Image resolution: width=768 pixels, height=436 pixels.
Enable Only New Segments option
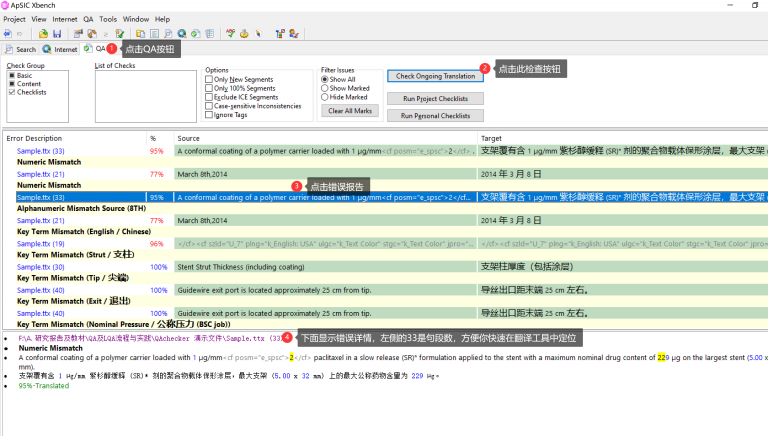click(209, 79)
